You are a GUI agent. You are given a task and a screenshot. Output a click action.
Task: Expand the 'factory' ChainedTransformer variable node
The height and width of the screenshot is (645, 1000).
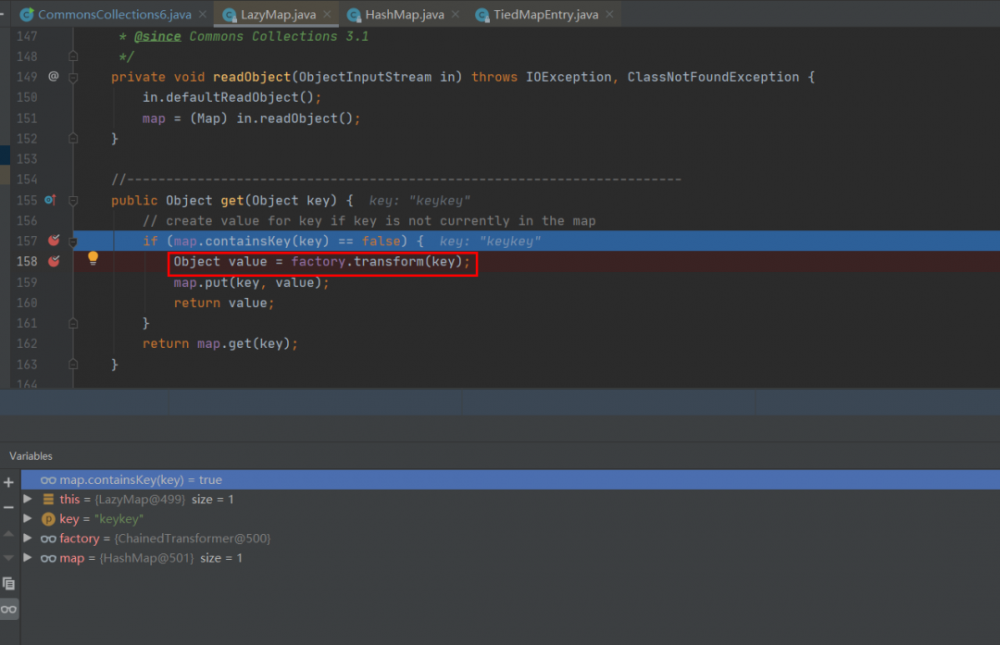[x=28, y=538]
